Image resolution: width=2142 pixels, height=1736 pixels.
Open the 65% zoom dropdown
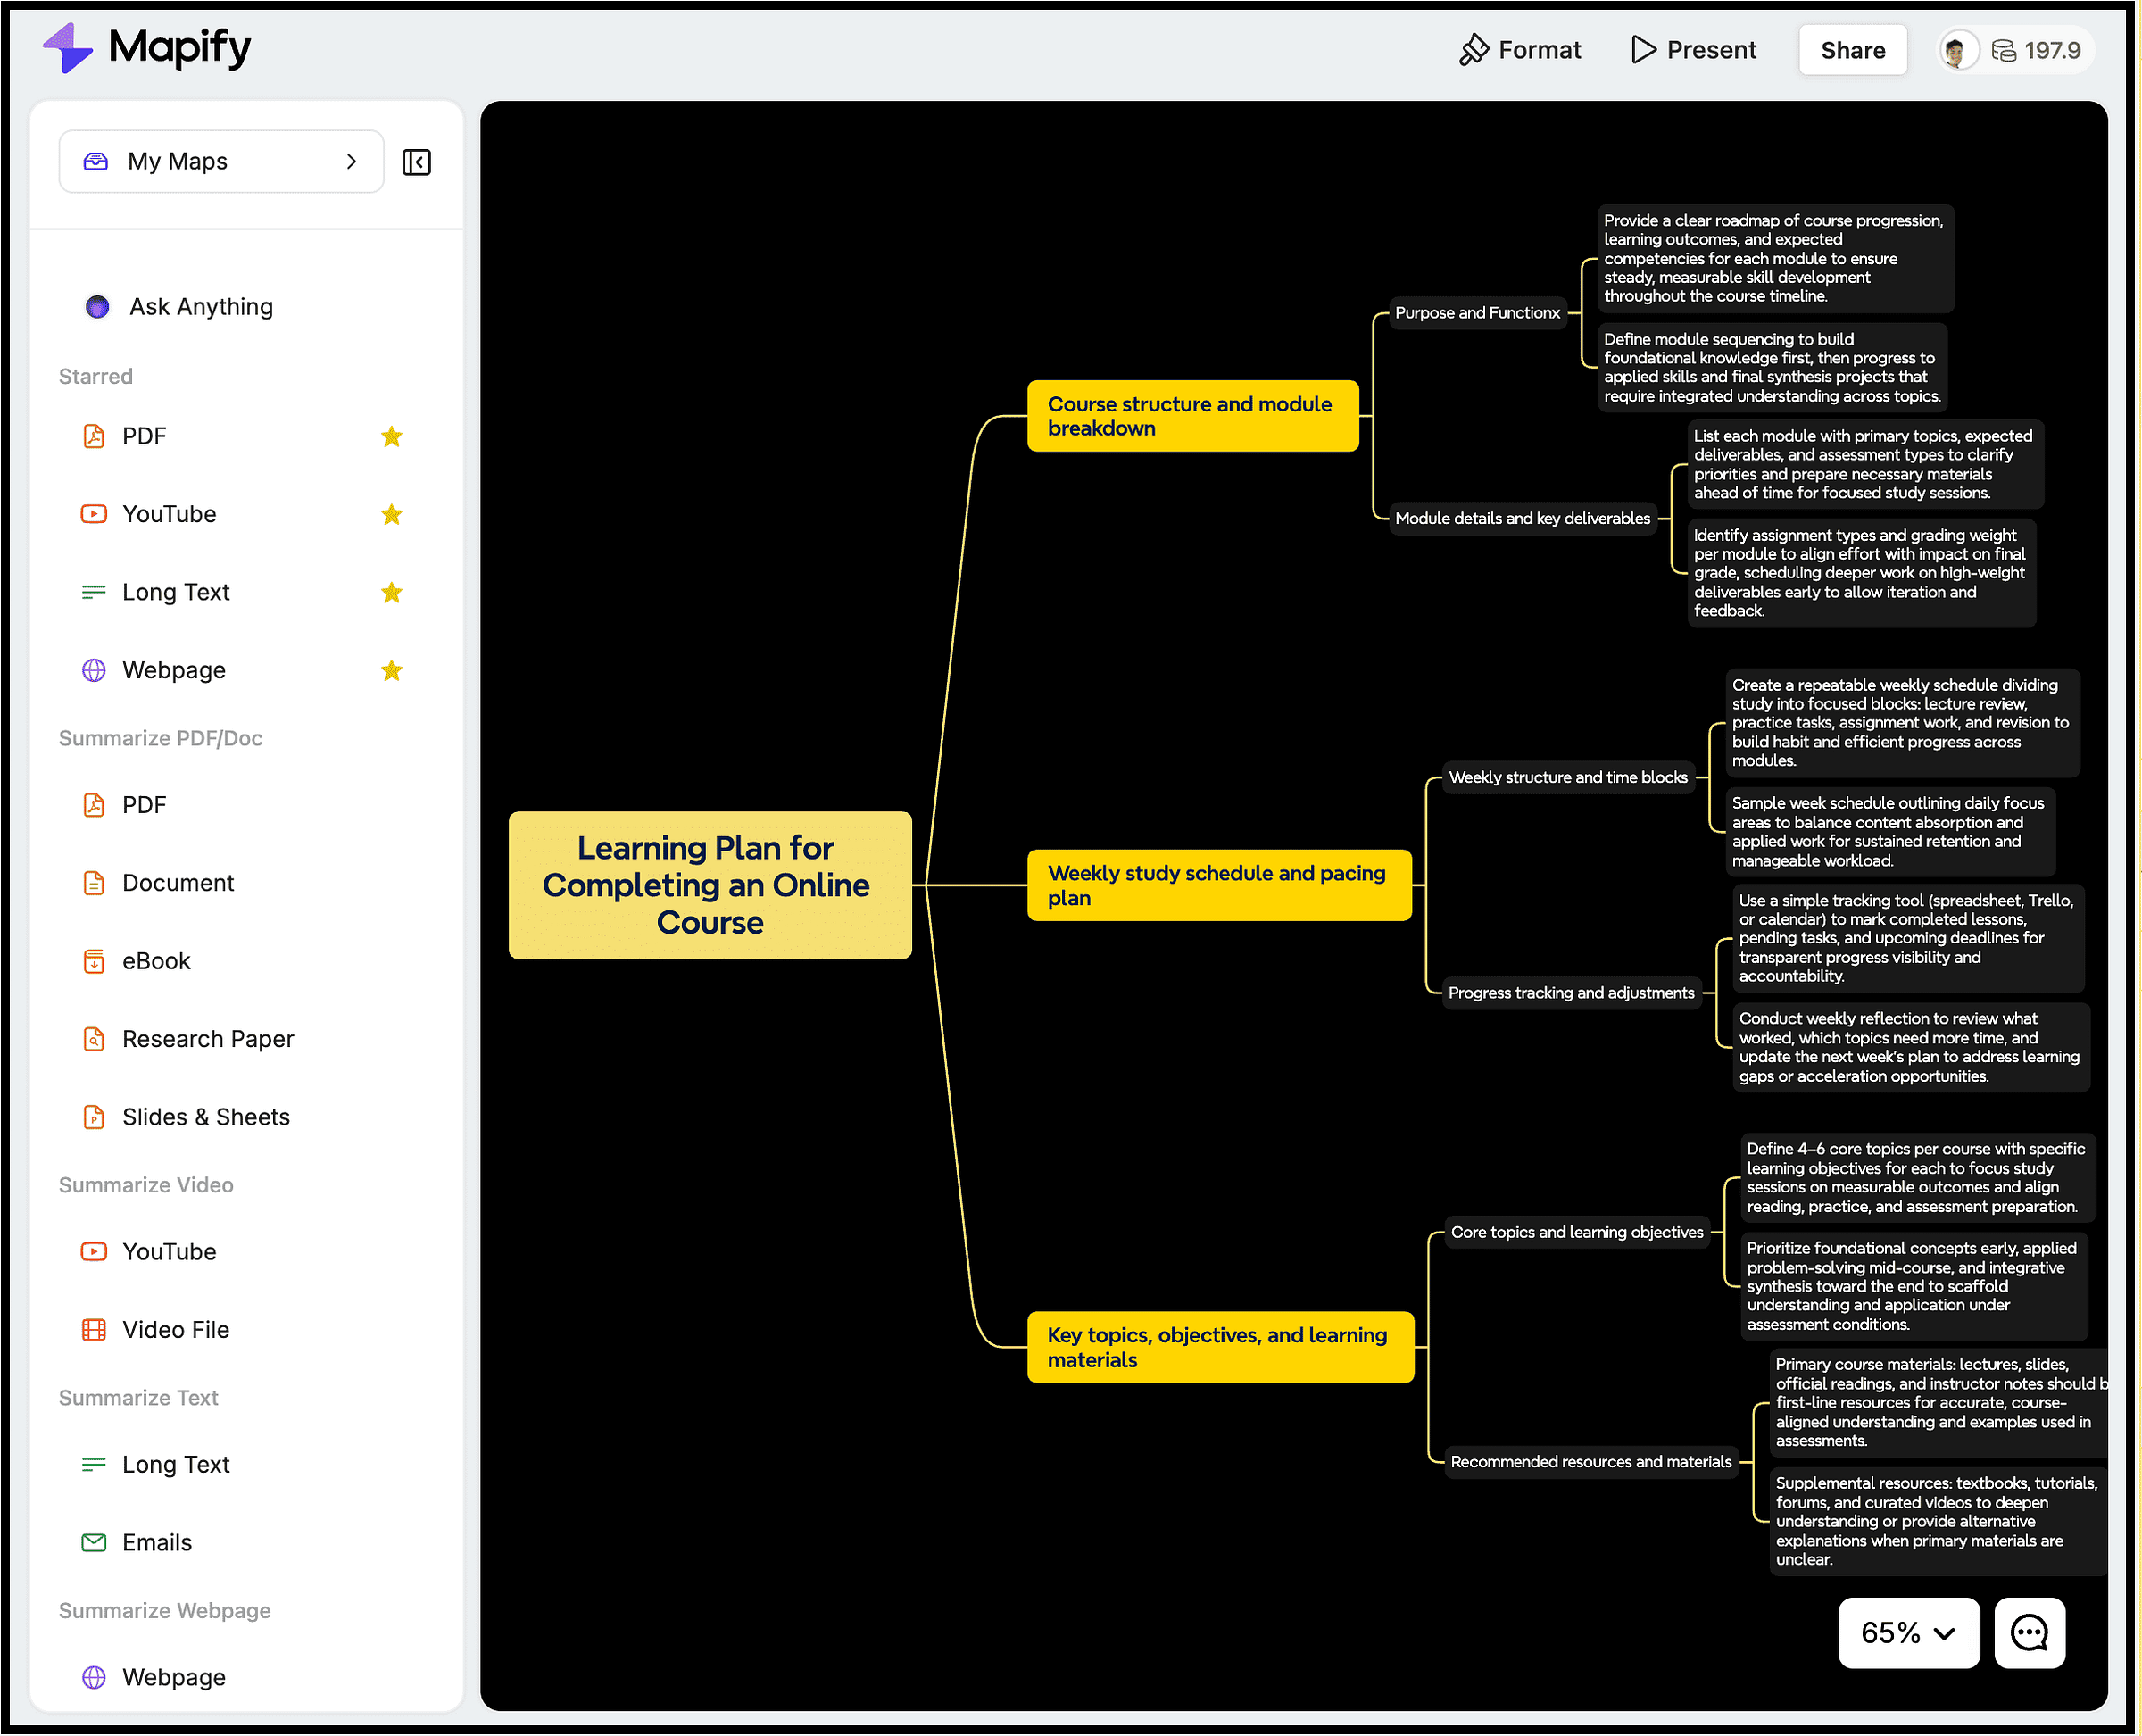point(1907,1632)
